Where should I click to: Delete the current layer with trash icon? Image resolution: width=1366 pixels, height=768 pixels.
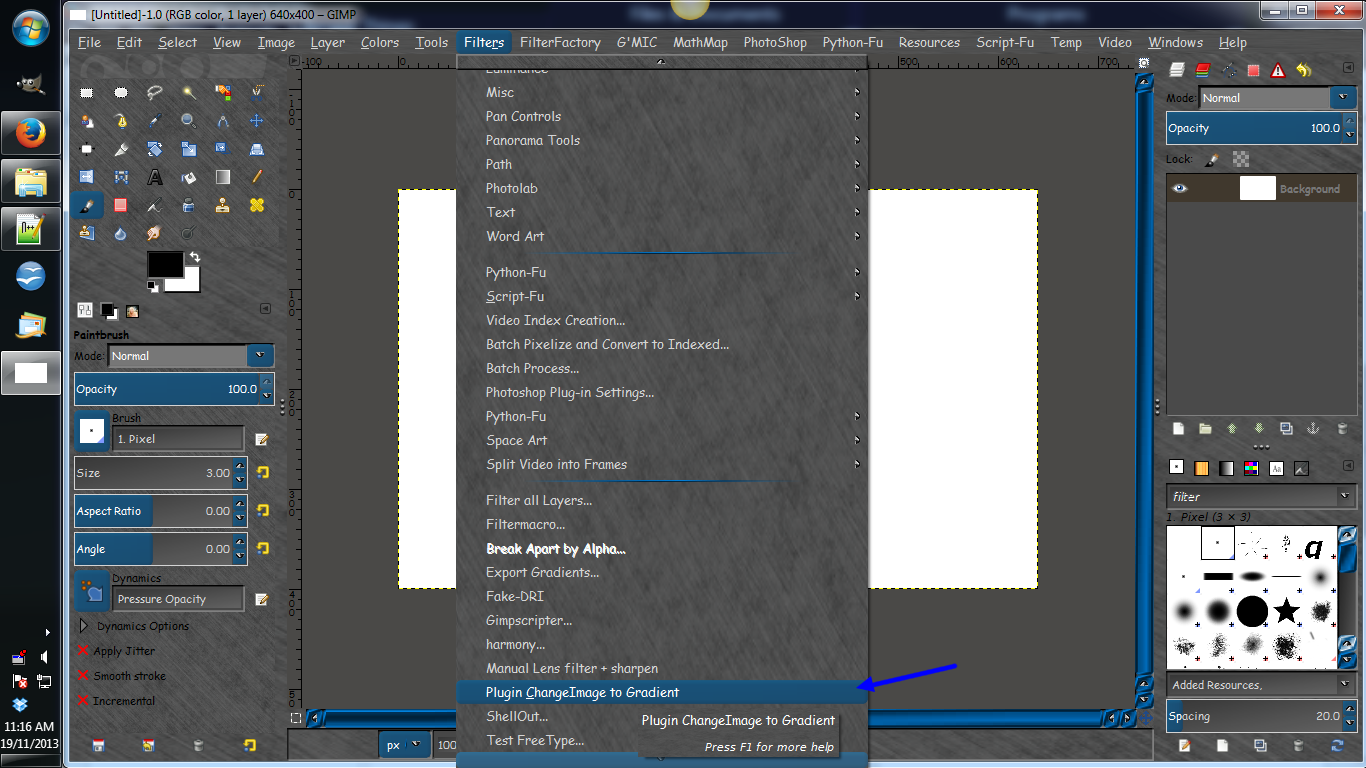coord(1342,429)
